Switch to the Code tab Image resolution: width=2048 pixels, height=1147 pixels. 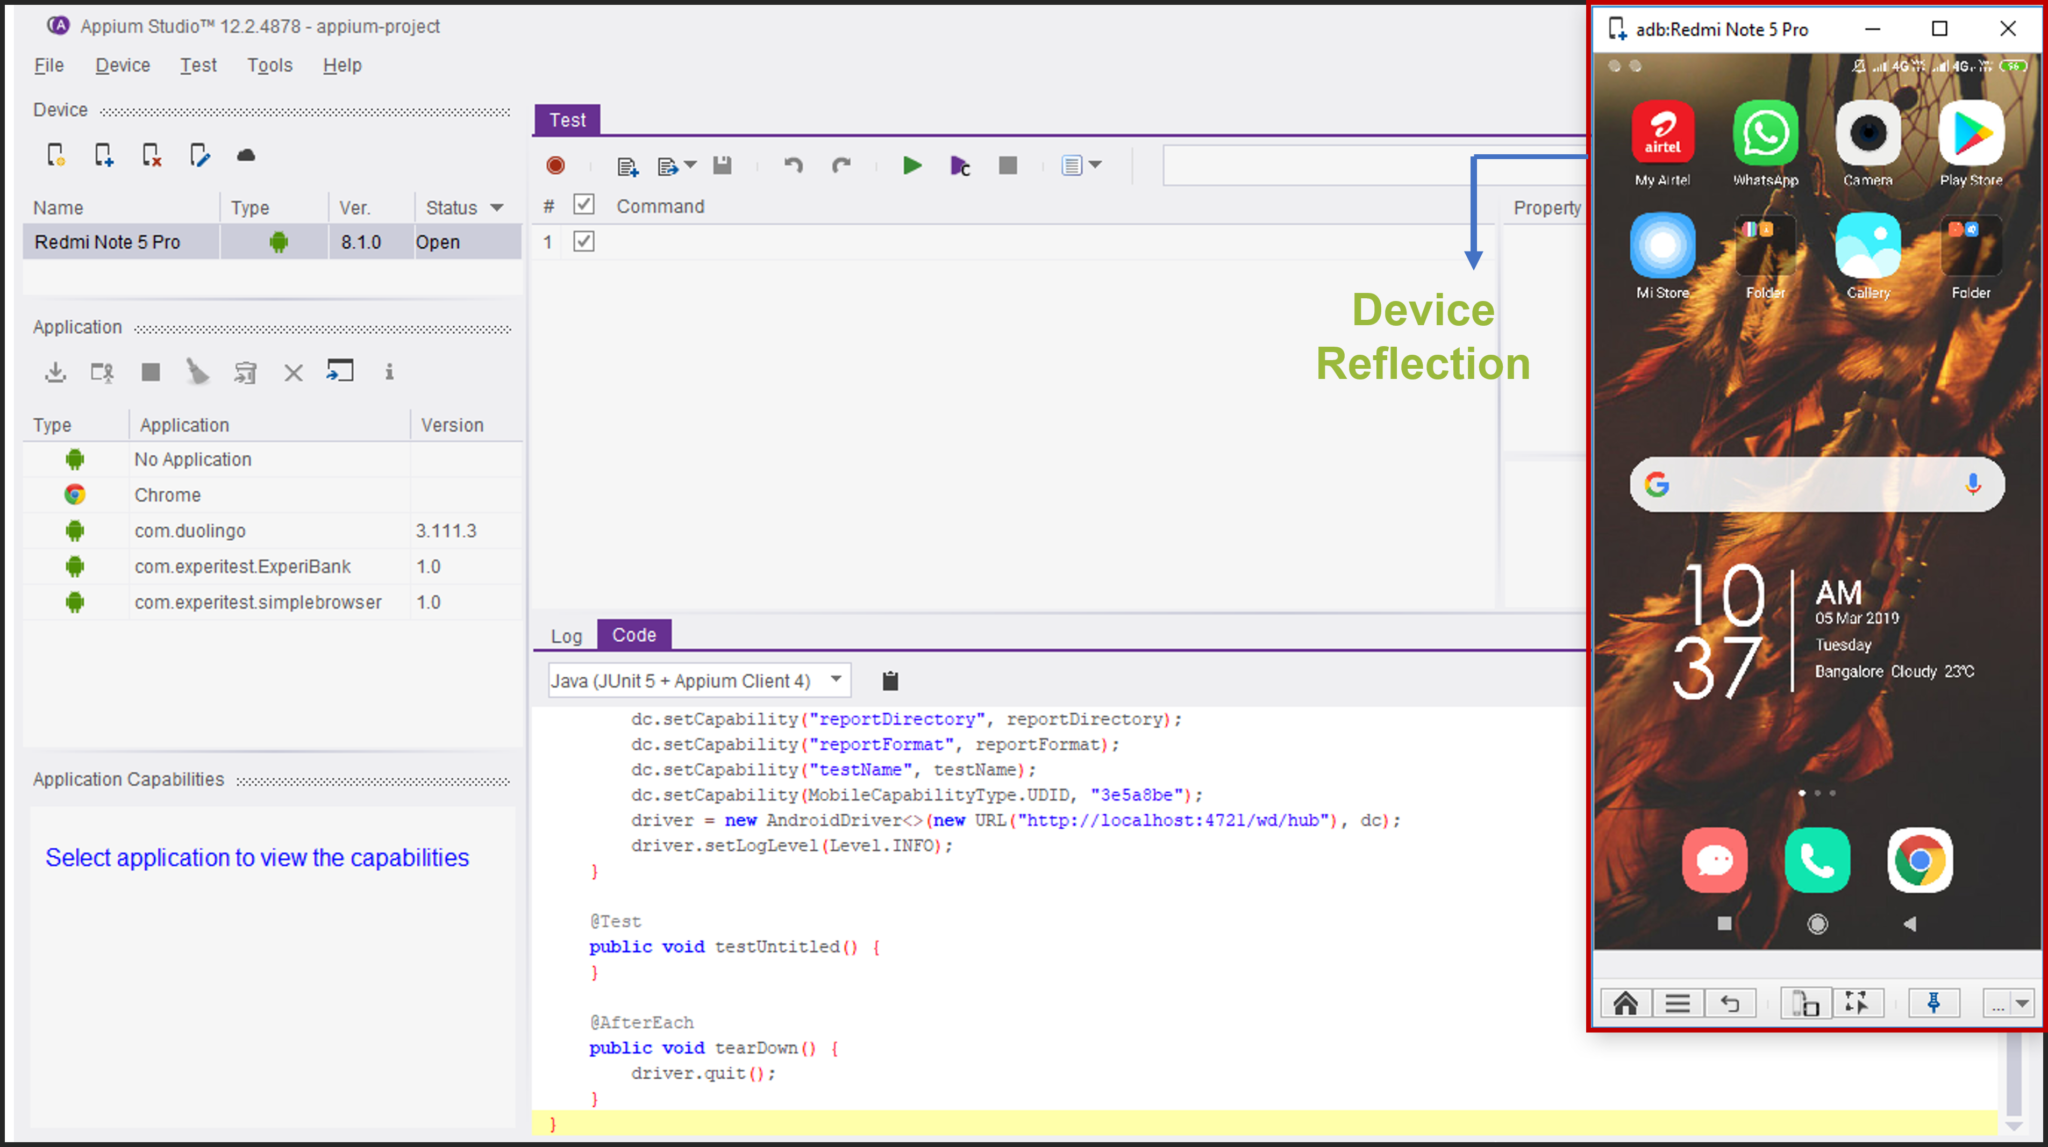[x=633, y=635]
